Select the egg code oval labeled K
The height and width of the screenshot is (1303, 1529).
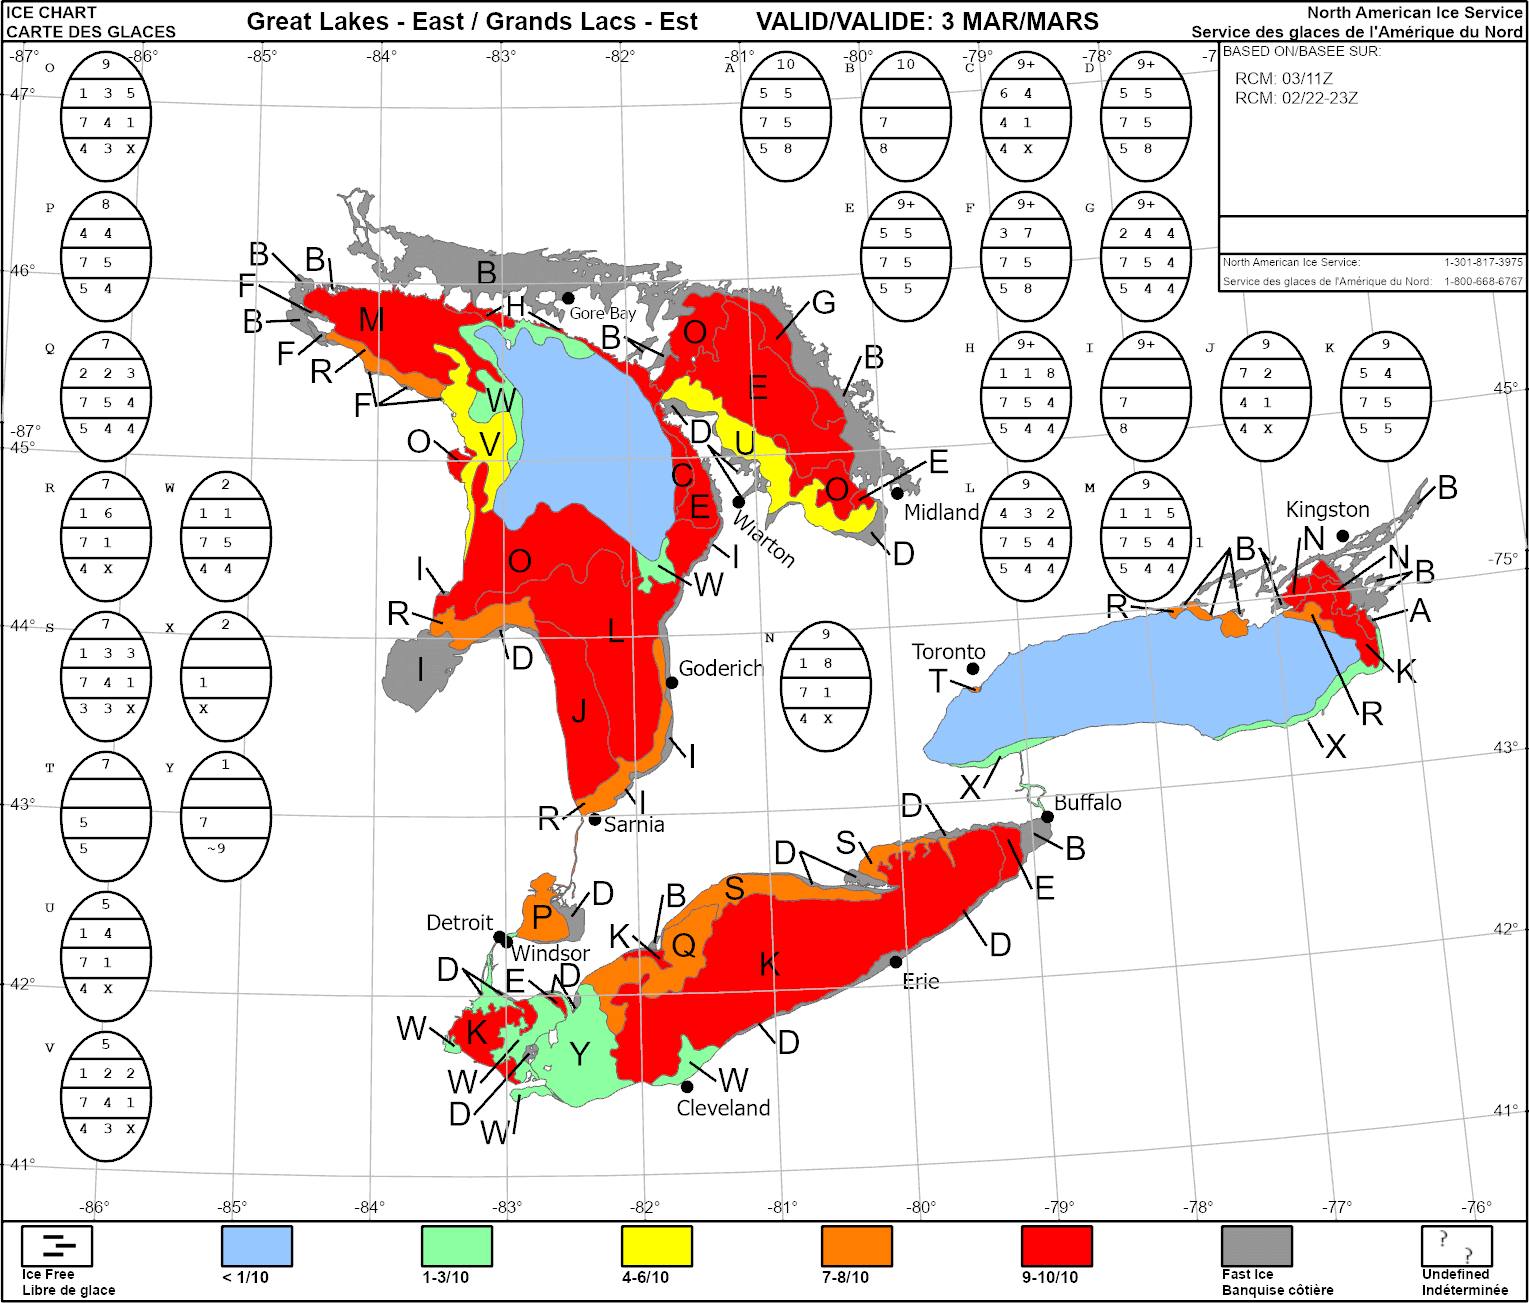[x=1385, y=396]
